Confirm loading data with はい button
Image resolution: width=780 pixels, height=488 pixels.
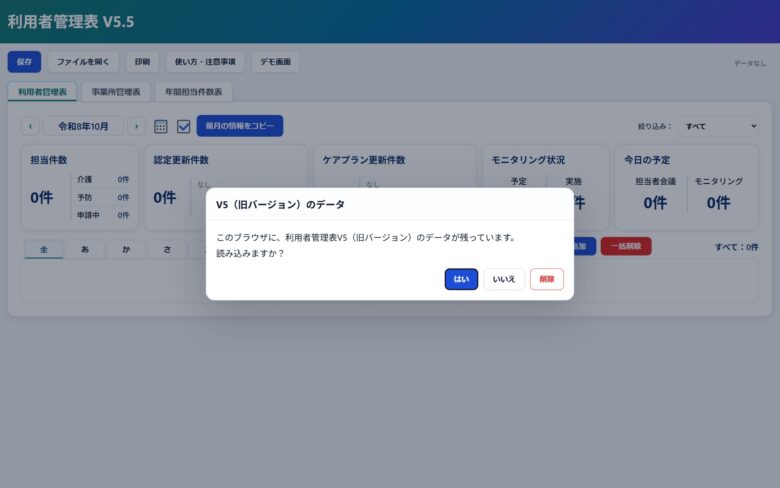(461, 279)
